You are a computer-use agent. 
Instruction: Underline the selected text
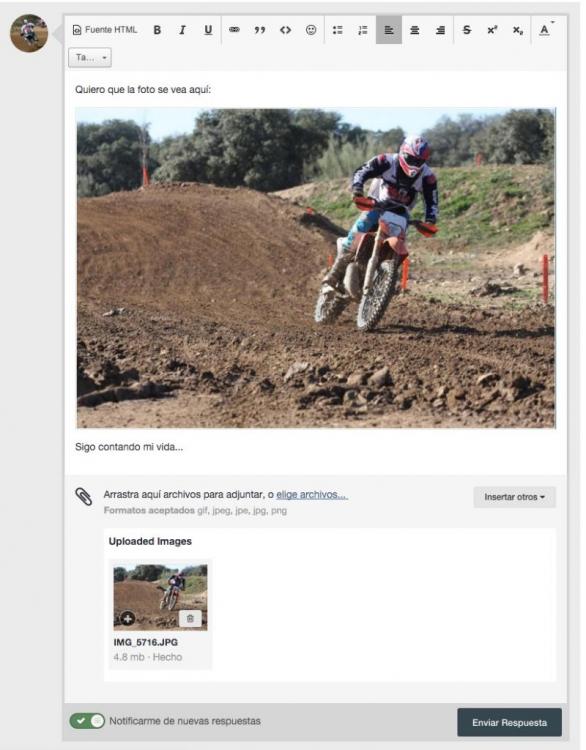pos(208,30)
